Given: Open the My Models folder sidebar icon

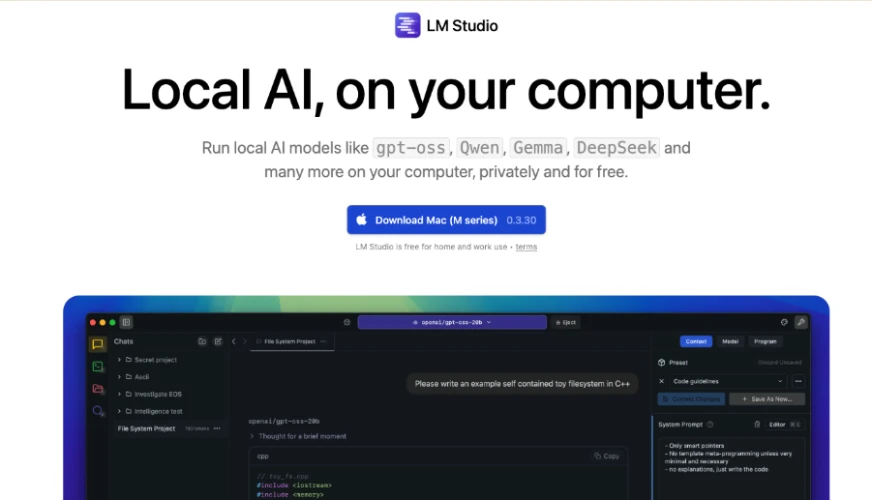Looking at the screenshot, I should click(97, 388).
